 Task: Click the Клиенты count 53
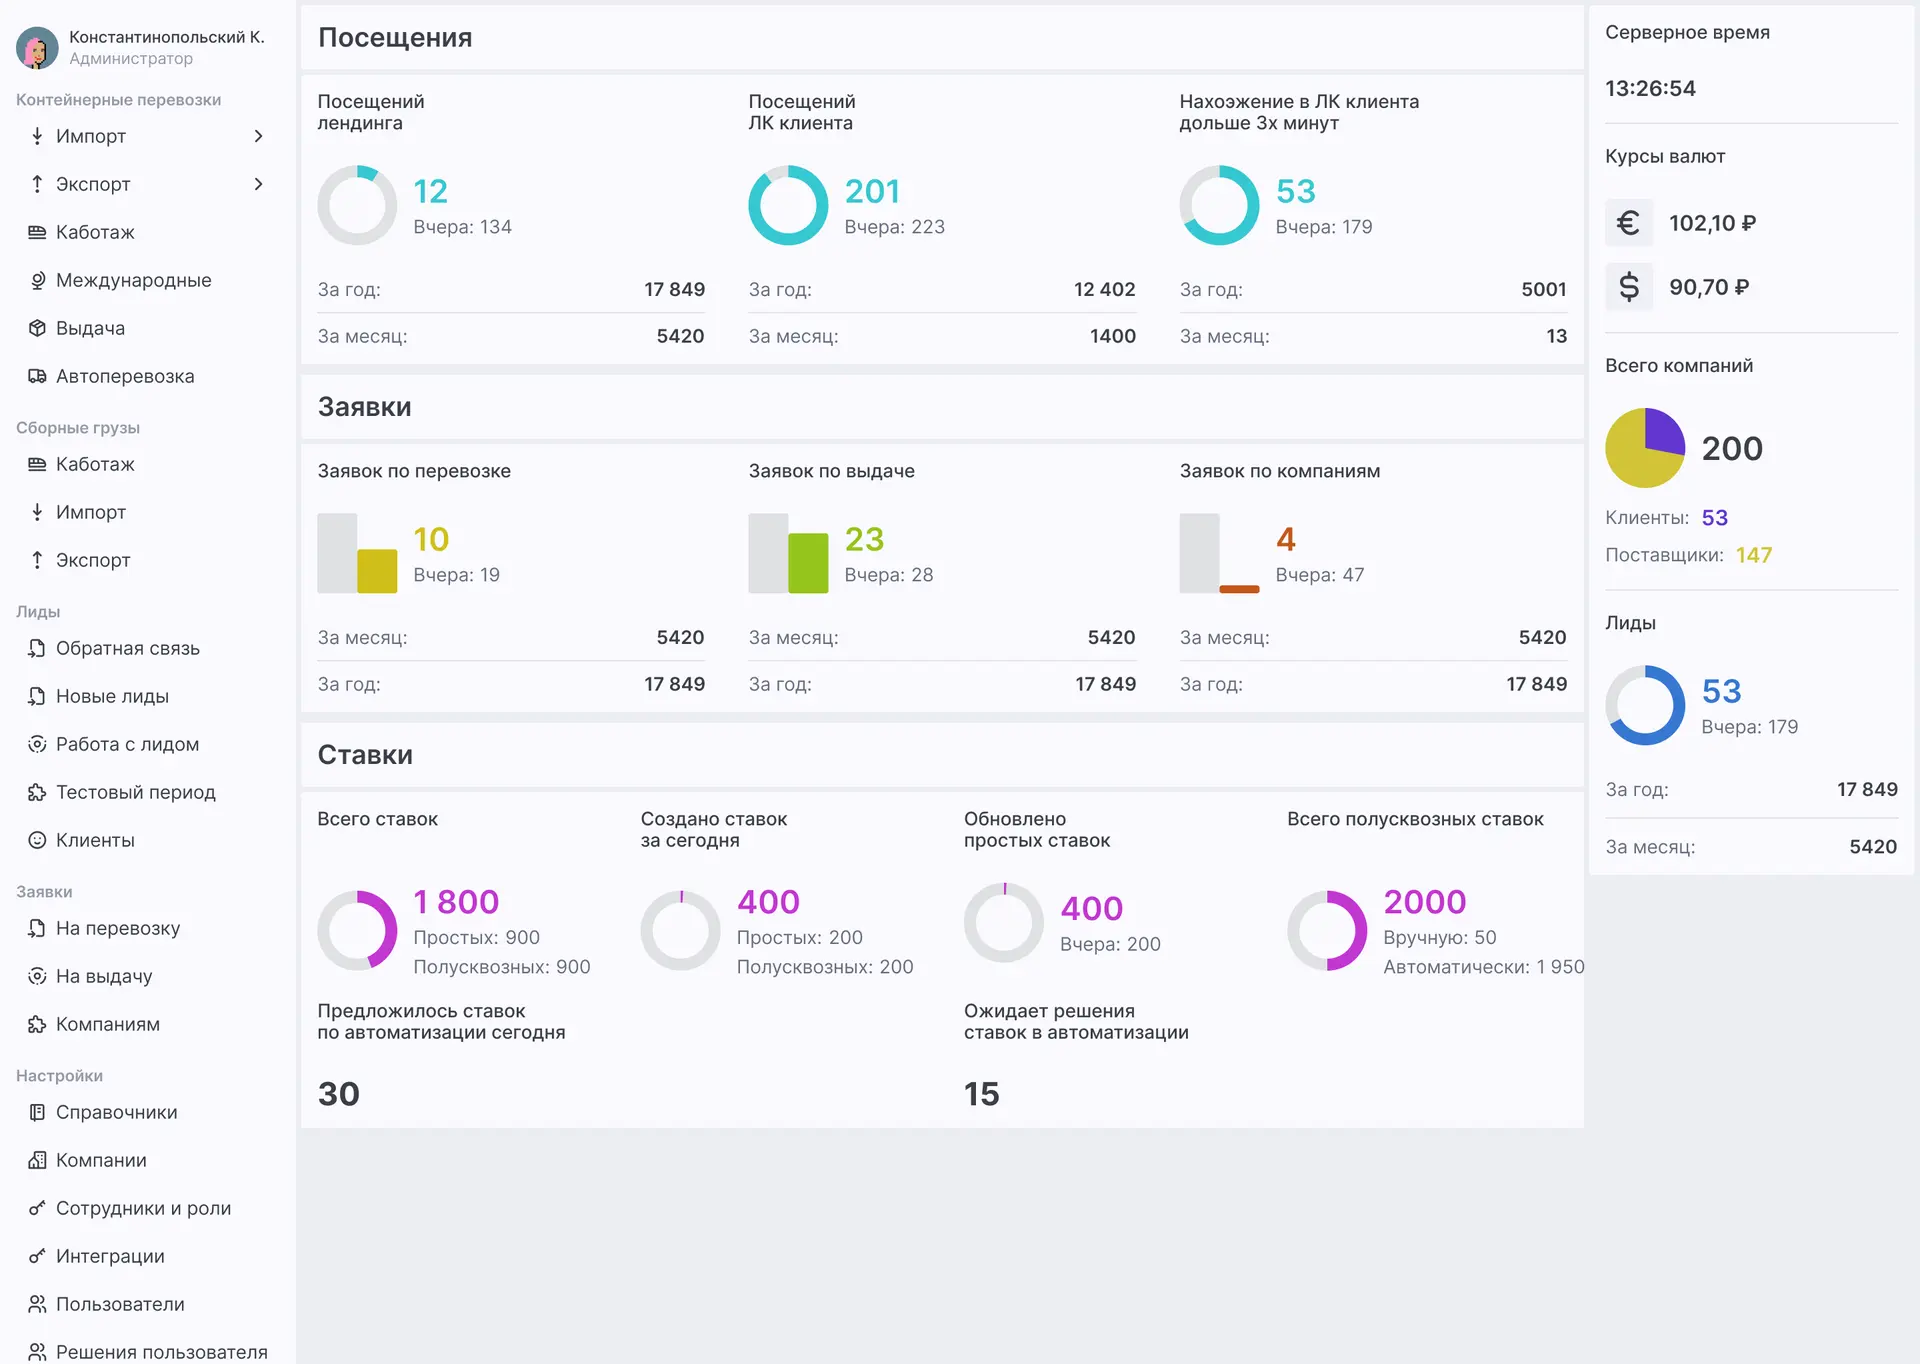pyautogui.click(x=1715, y=518)
